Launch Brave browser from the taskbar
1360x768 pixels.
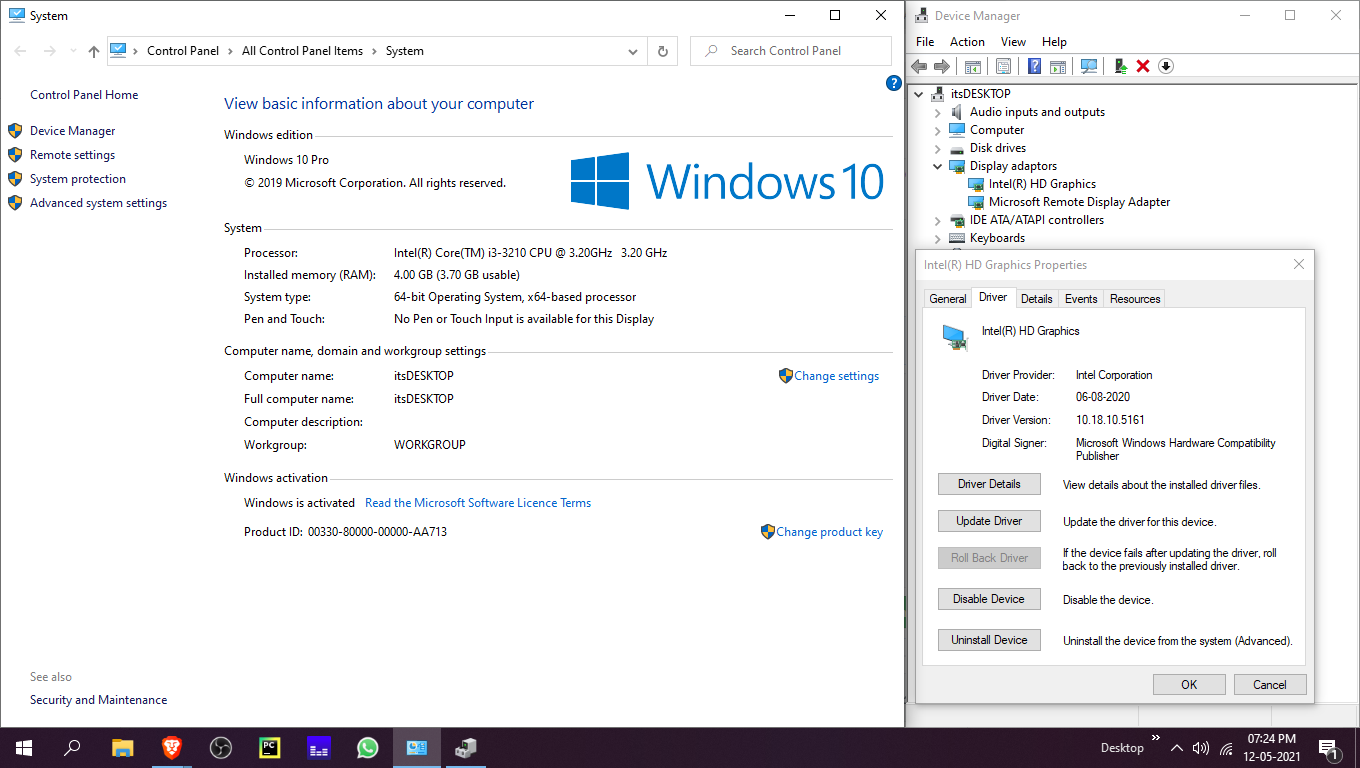[x=172, y=748]
